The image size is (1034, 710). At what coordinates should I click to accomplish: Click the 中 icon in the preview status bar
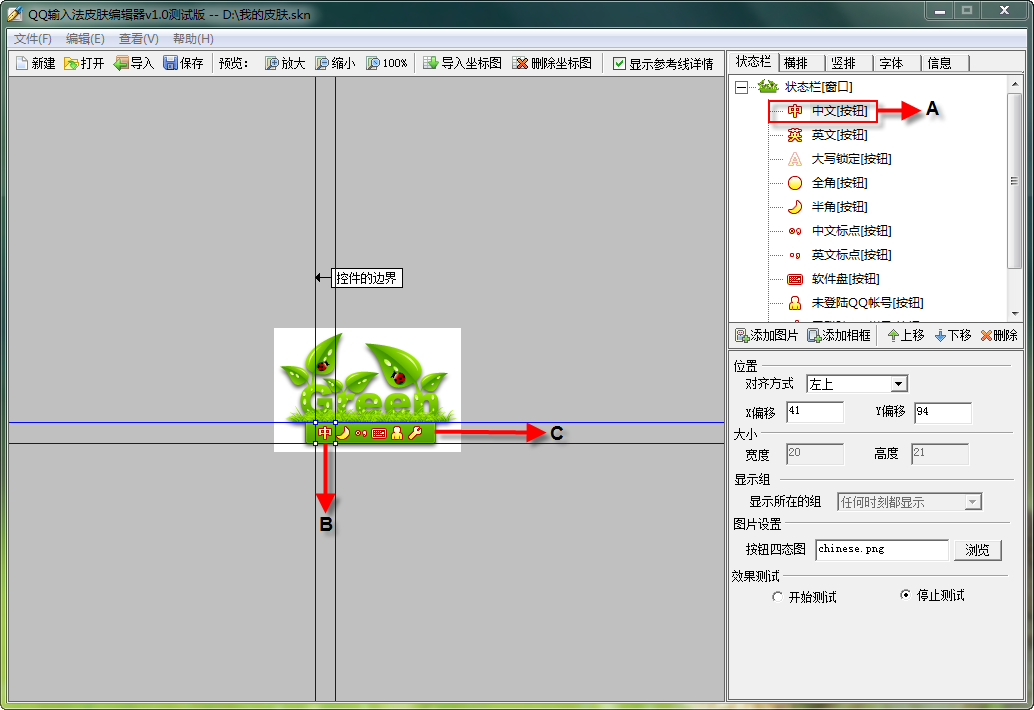click(x=325, y=433)
